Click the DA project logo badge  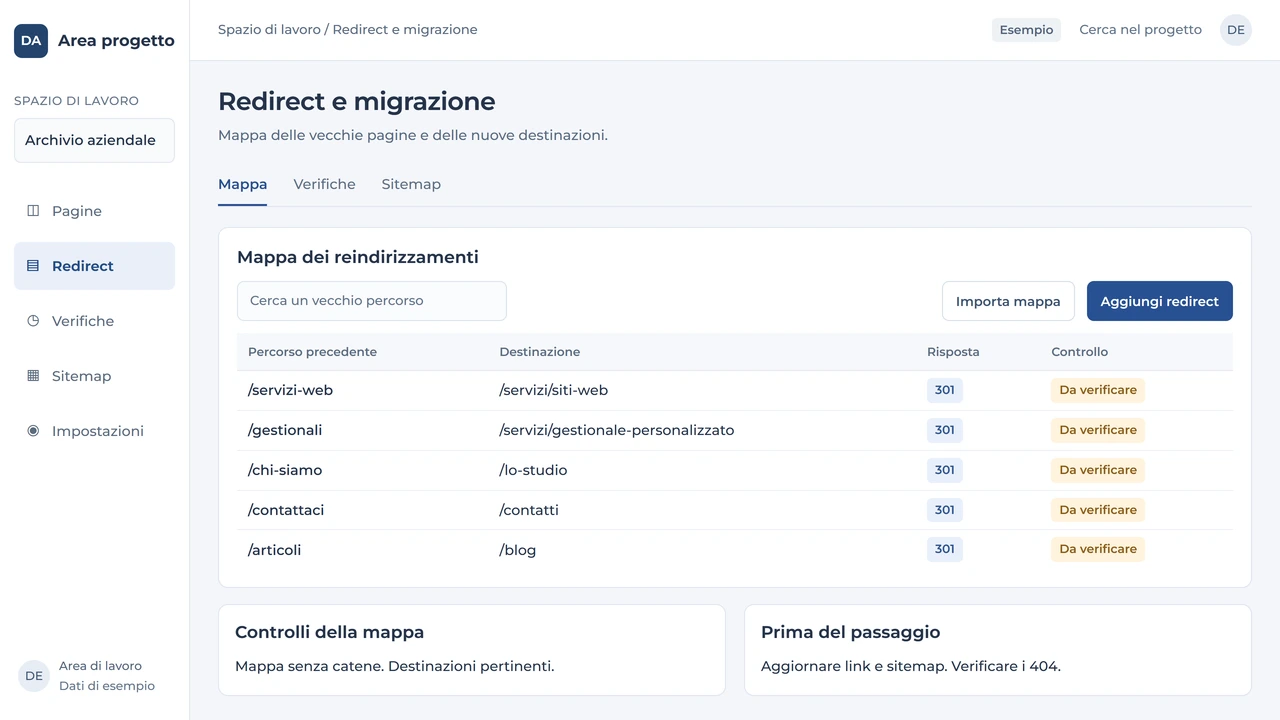31,41
